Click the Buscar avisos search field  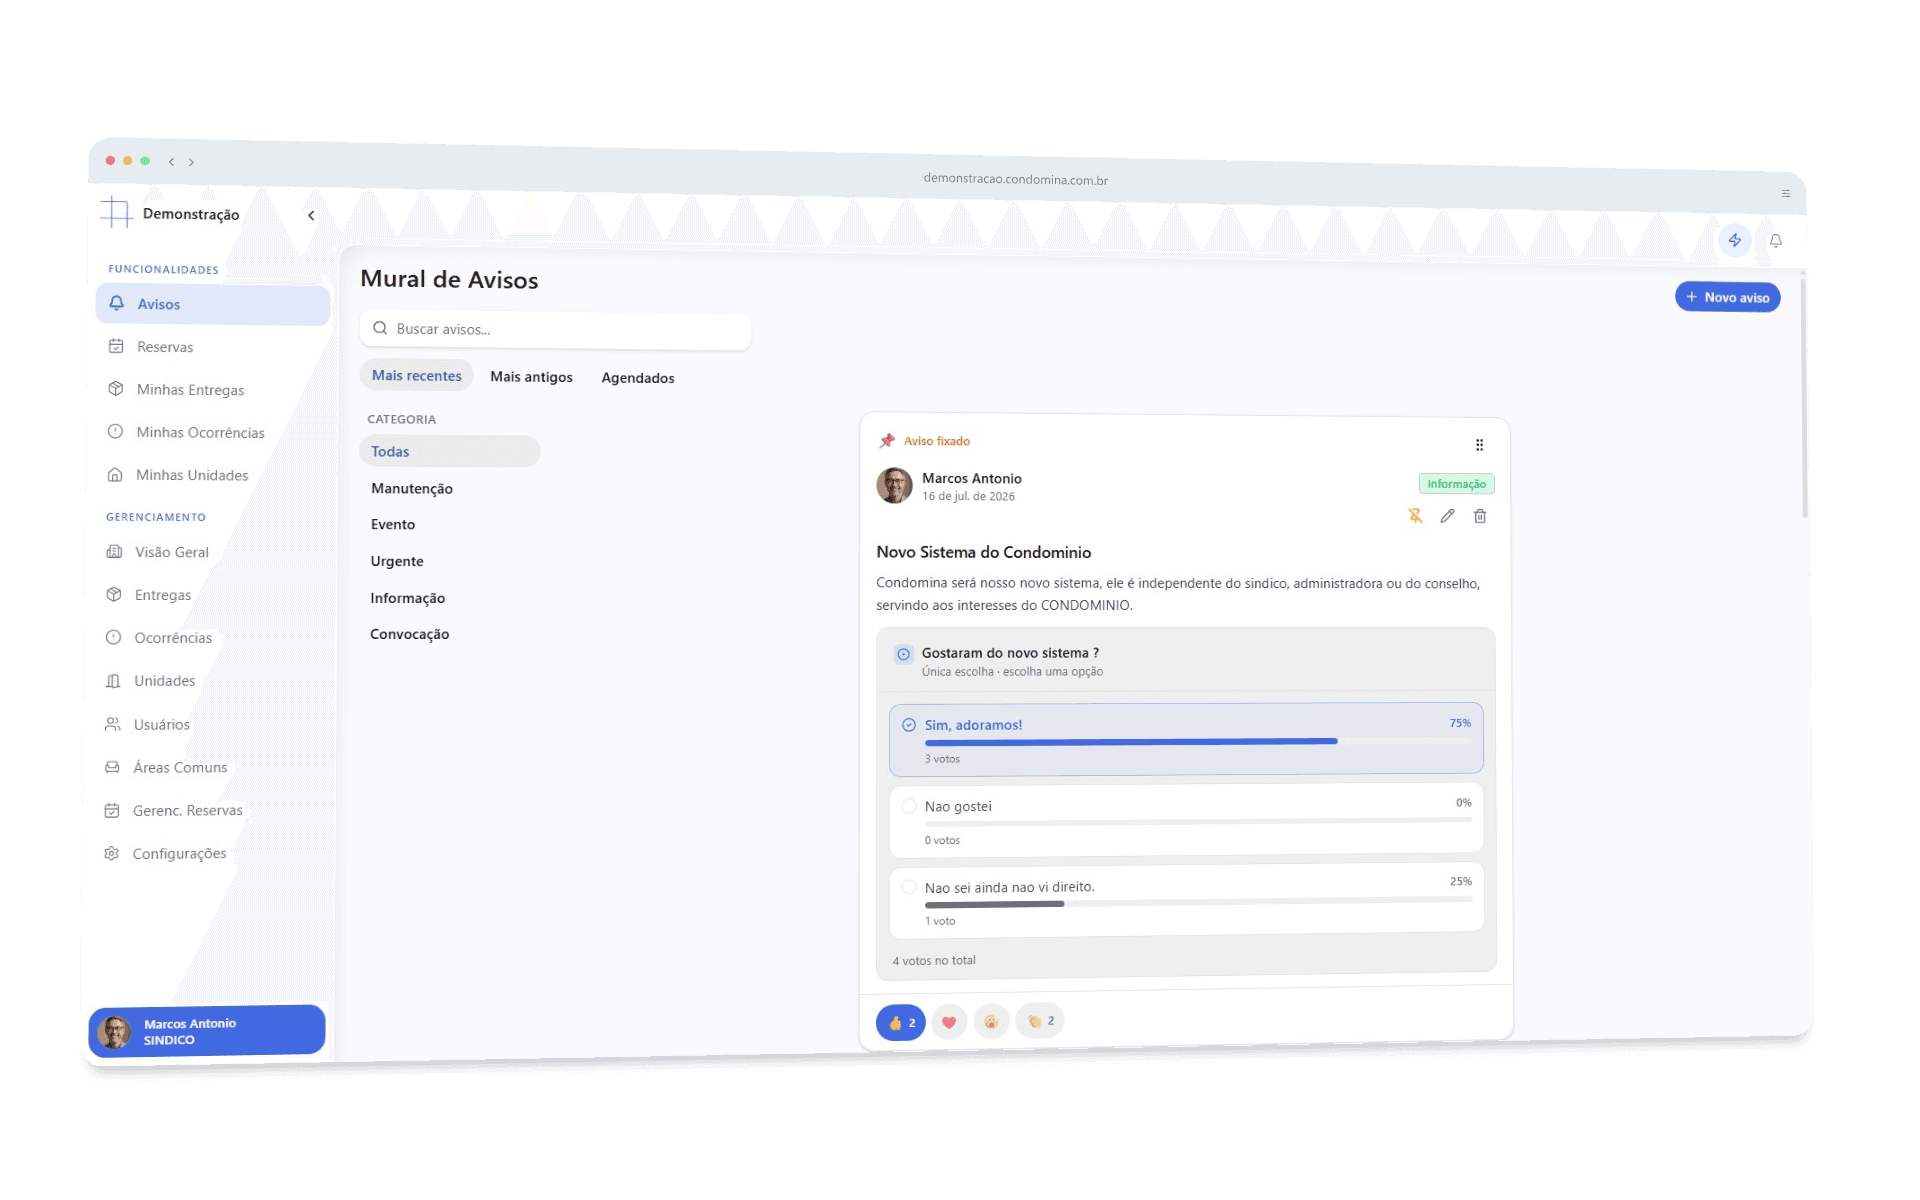[556, 330]
